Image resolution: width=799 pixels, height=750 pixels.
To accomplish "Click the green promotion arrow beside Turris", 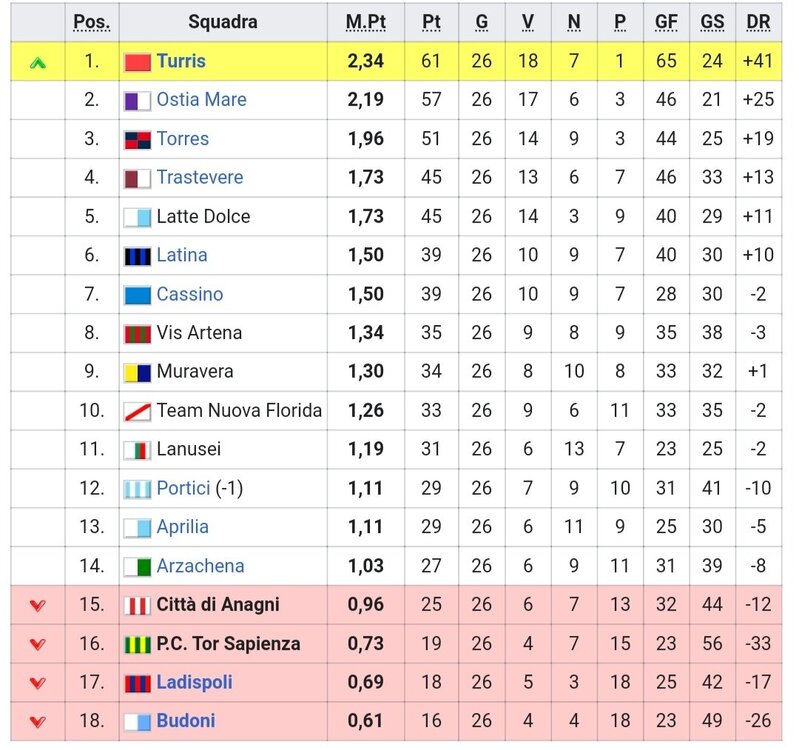I will point(38,63).
